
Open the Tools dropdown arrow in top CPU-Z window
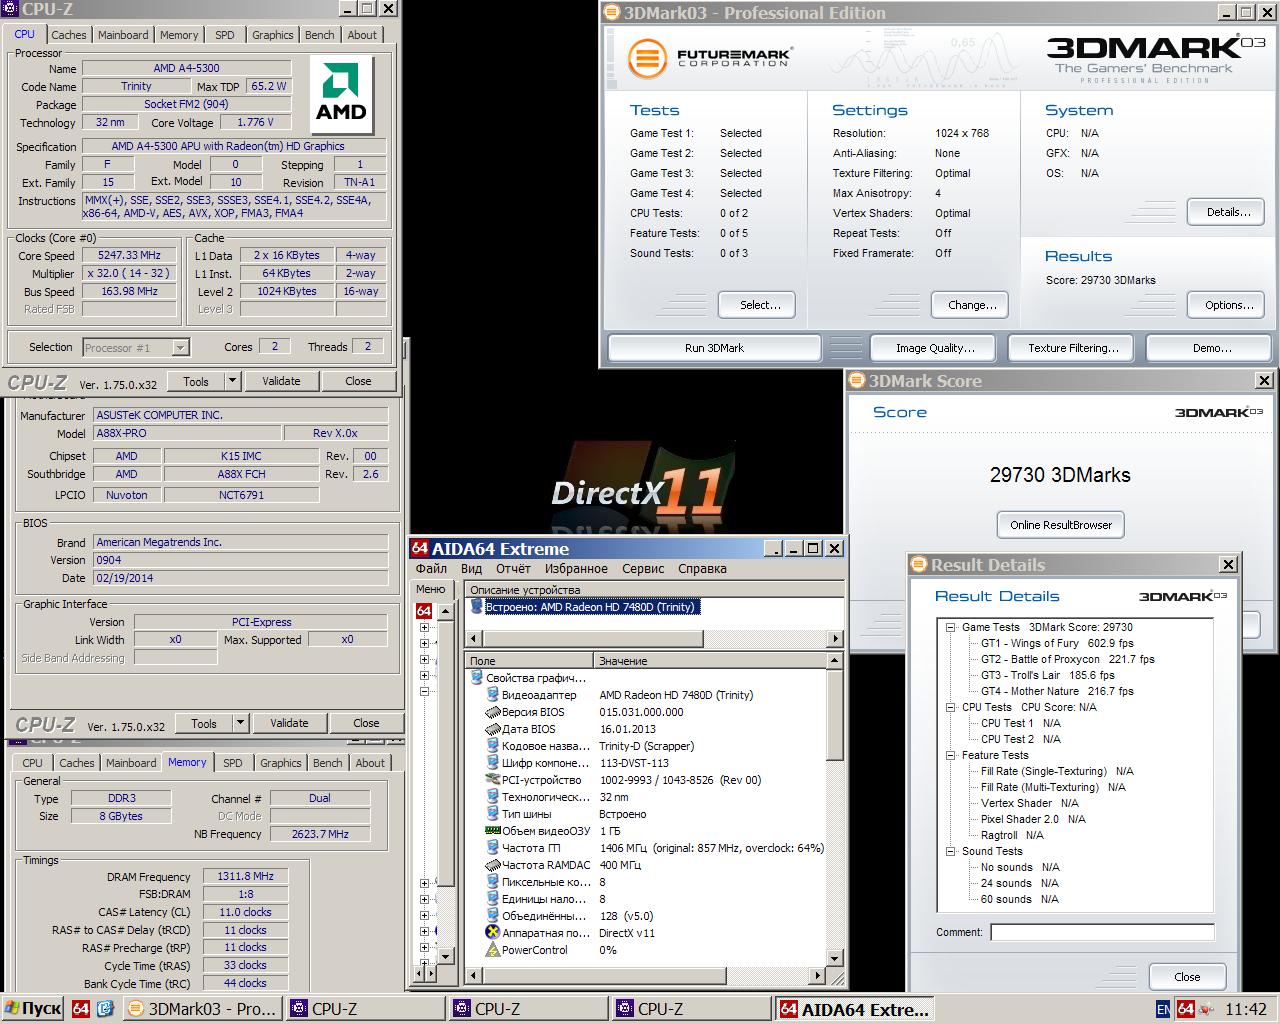pos(232,381)
